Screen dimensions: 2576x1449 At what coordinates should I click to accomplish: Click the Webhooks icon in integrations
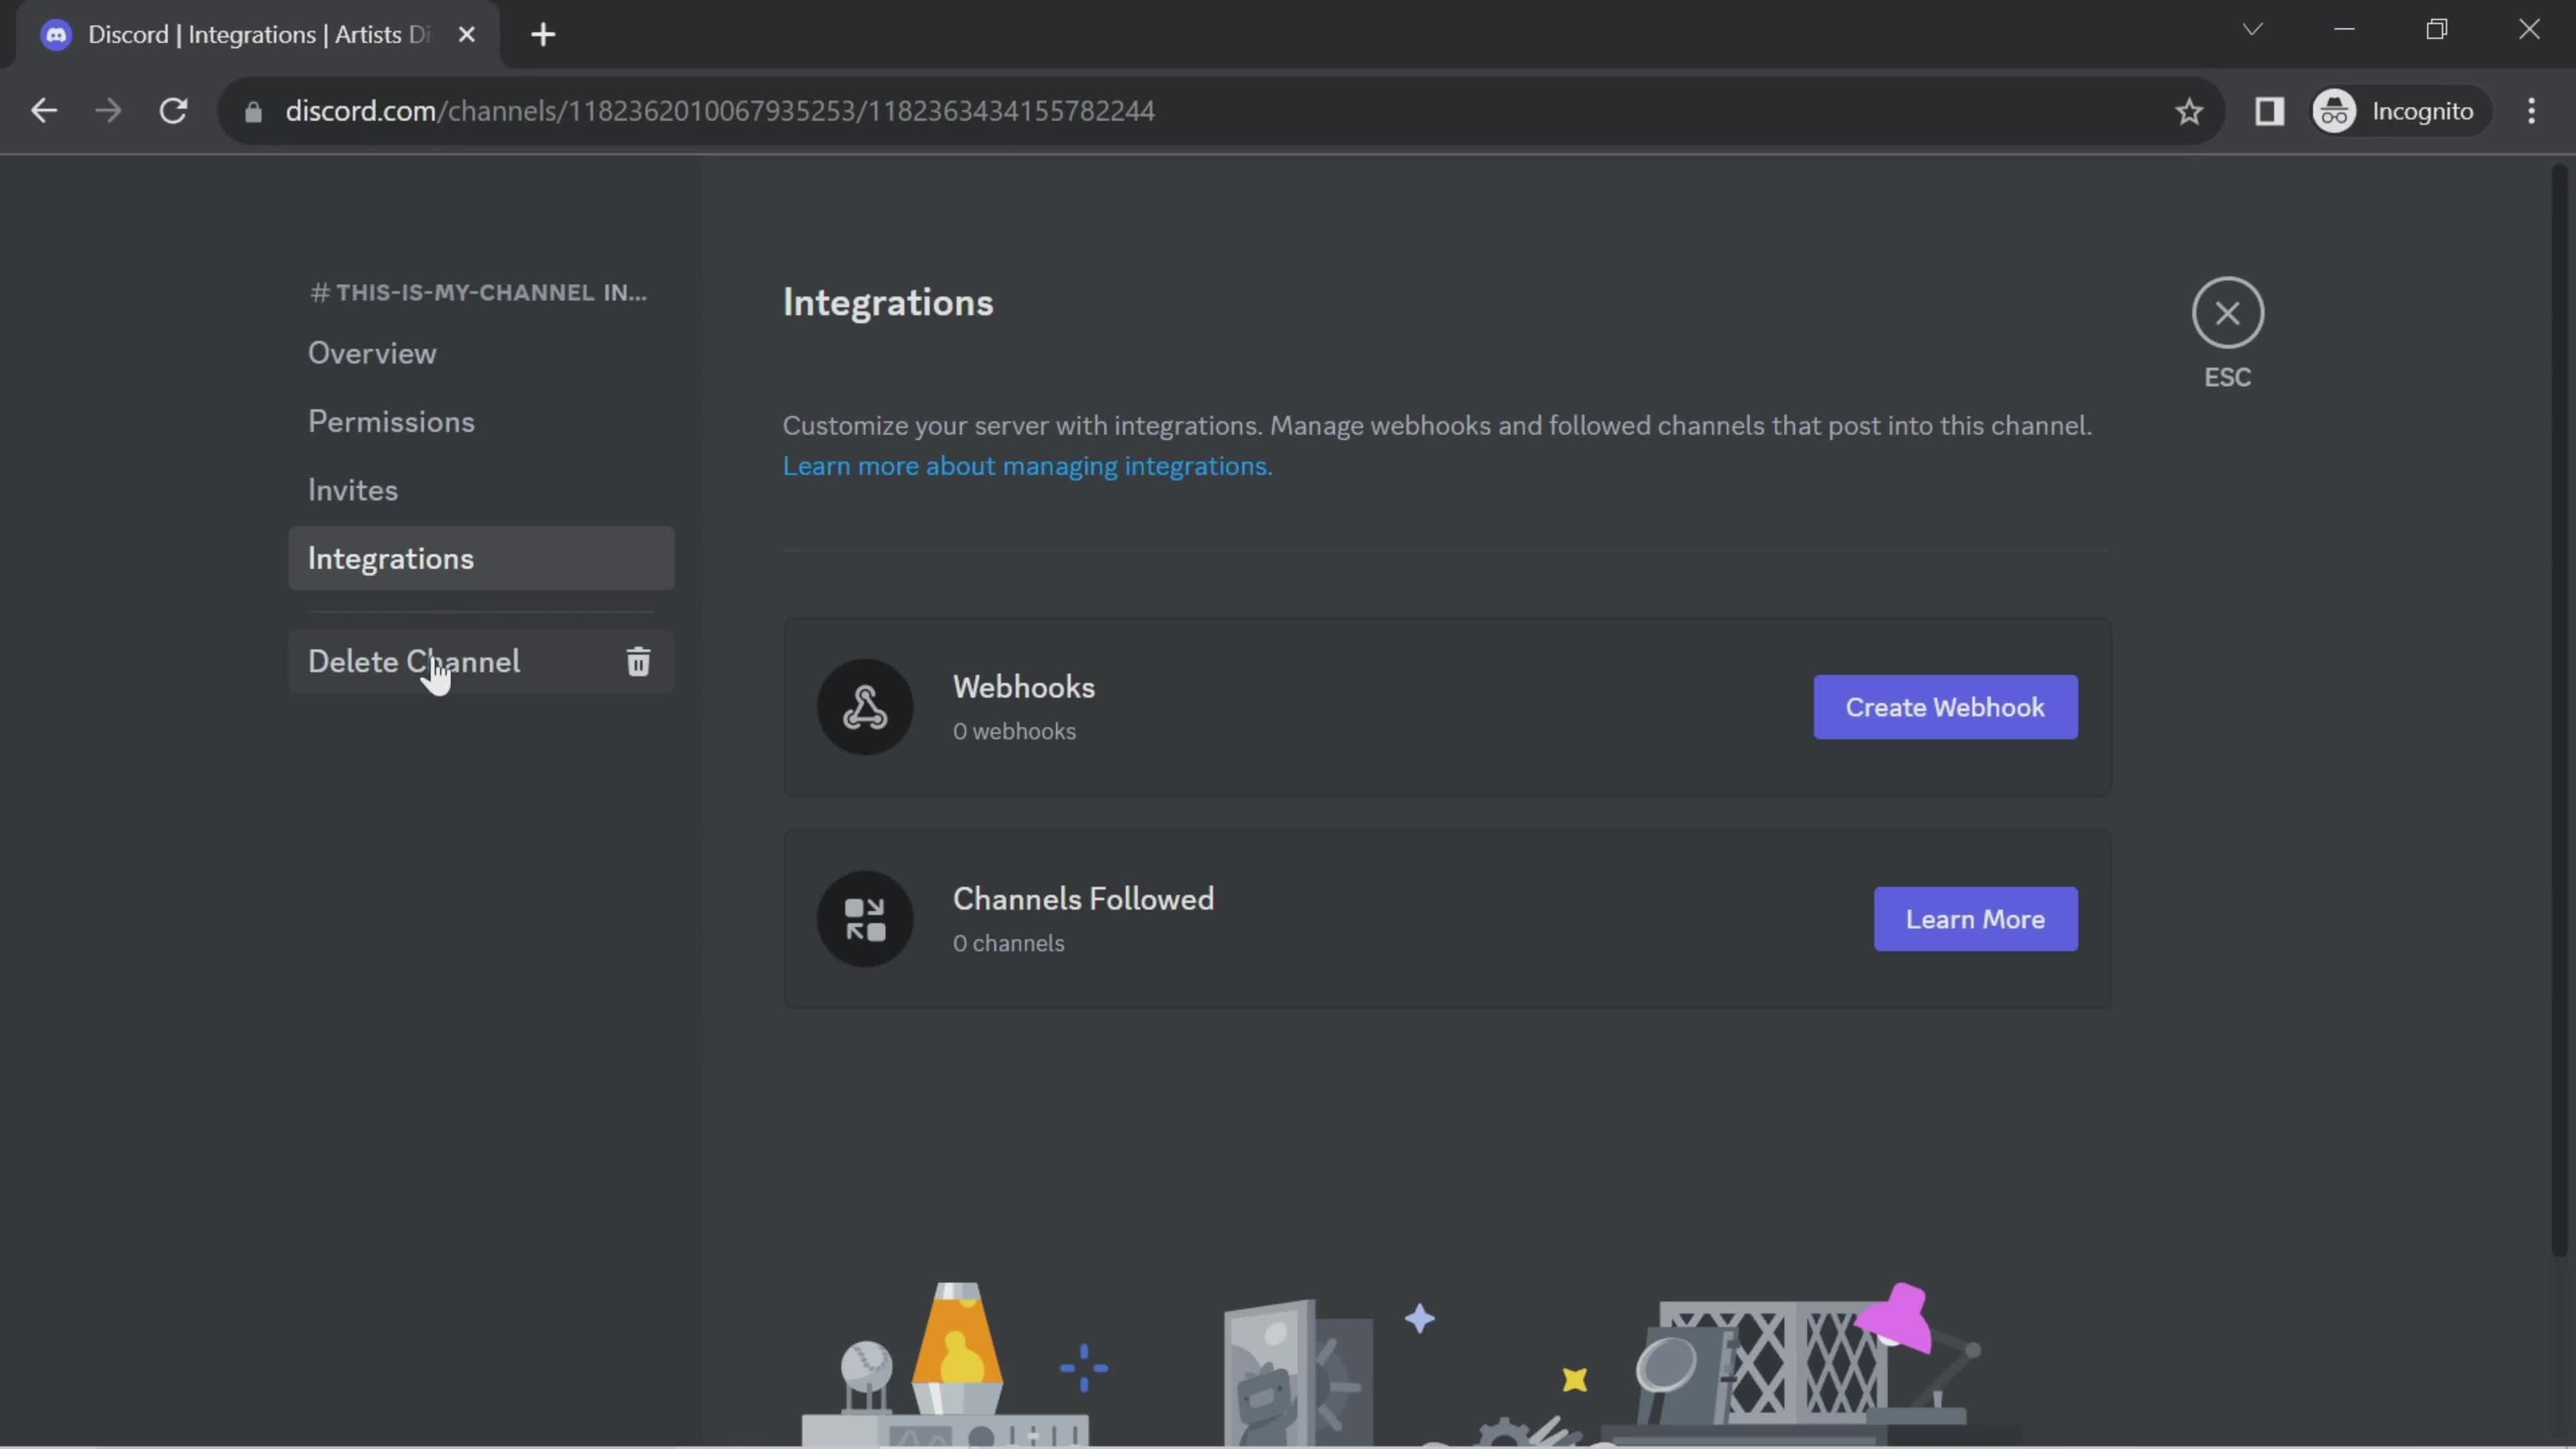click(x=865, y=706)
